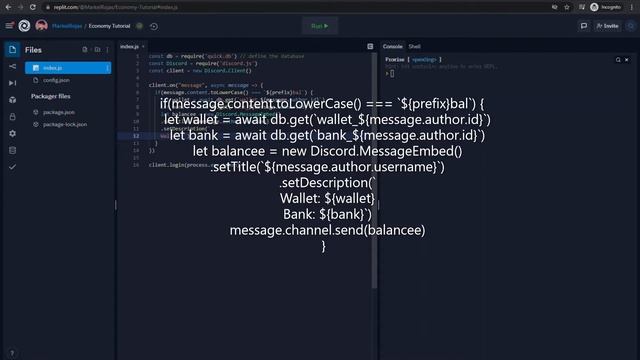640x360 pixels.
Task: Open the repl history icon
Action: tap(154, 26)
